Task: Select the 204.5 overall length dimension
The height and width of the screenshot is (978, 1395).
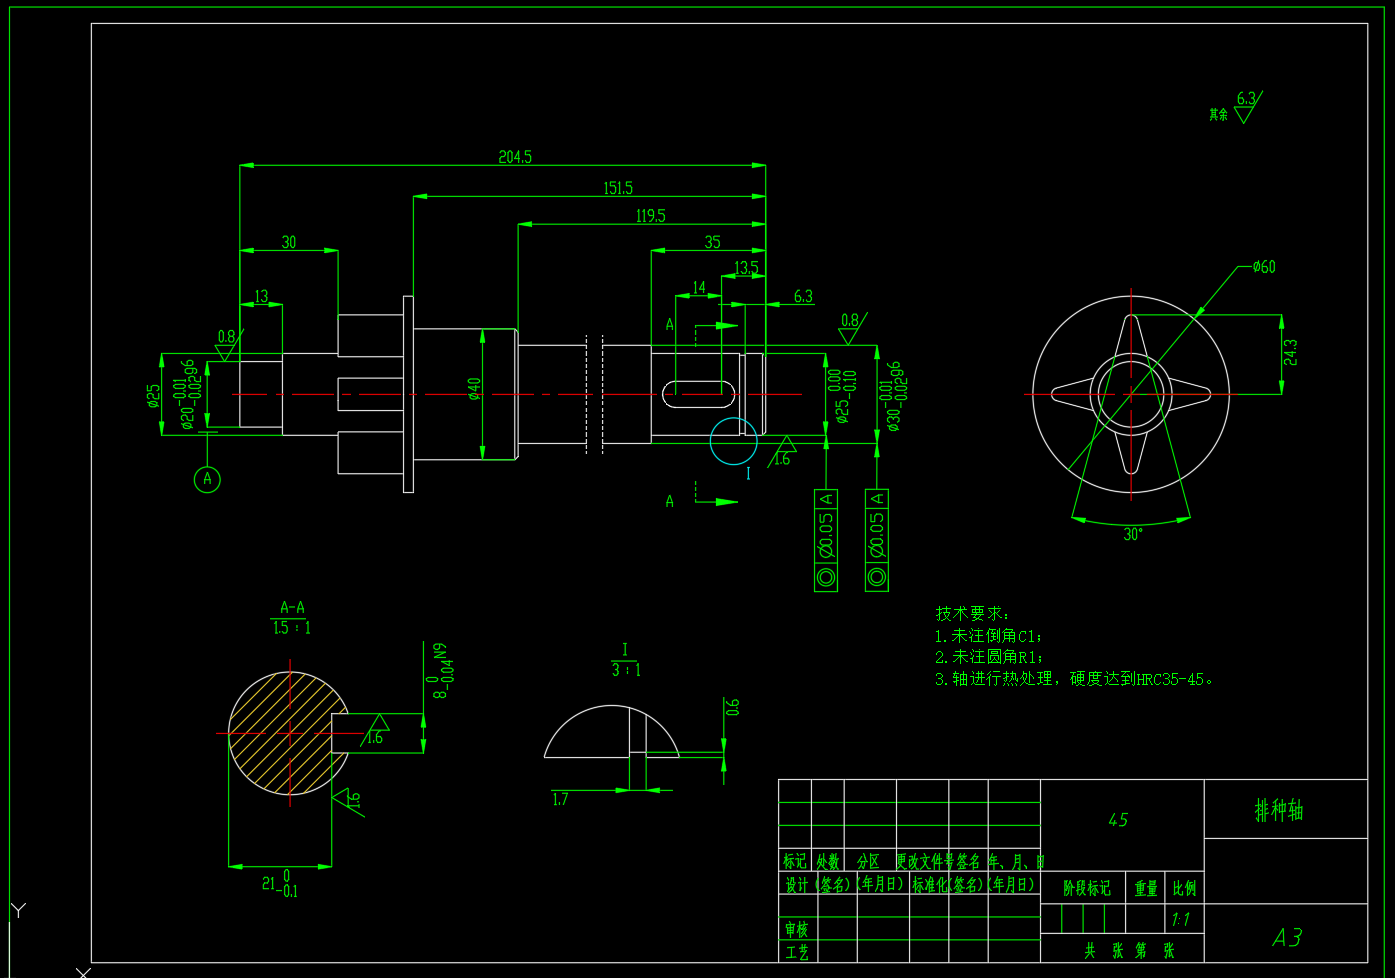Action: [515, 157]
